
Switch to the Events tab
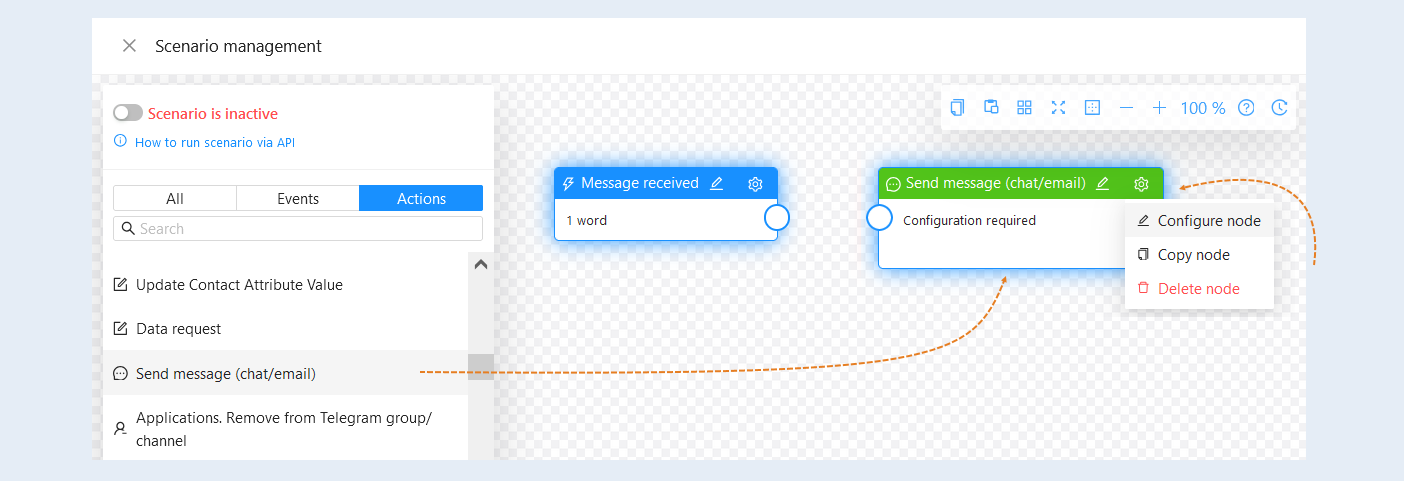pos(298,198)
